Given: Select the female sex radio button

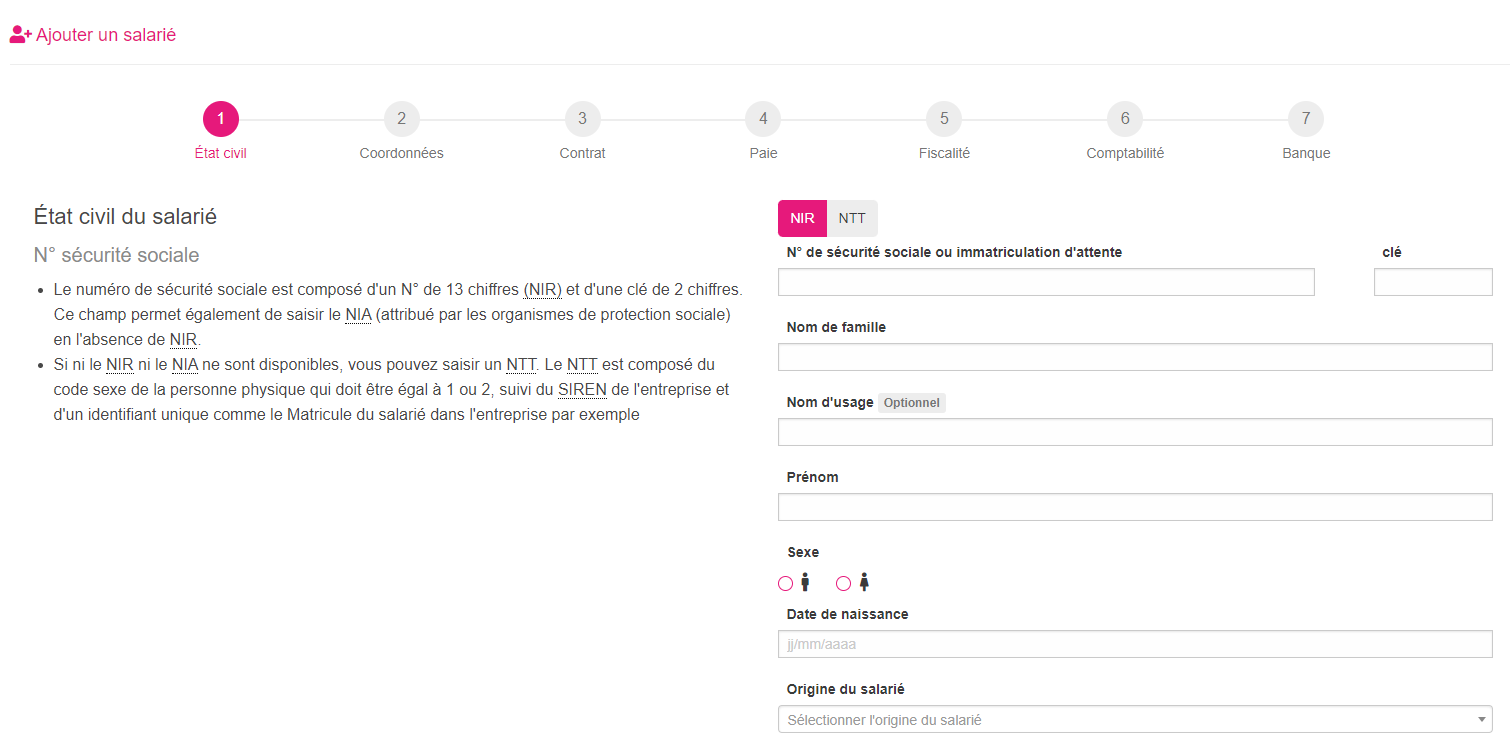Looking at the screenshot, I should [843, 583].
